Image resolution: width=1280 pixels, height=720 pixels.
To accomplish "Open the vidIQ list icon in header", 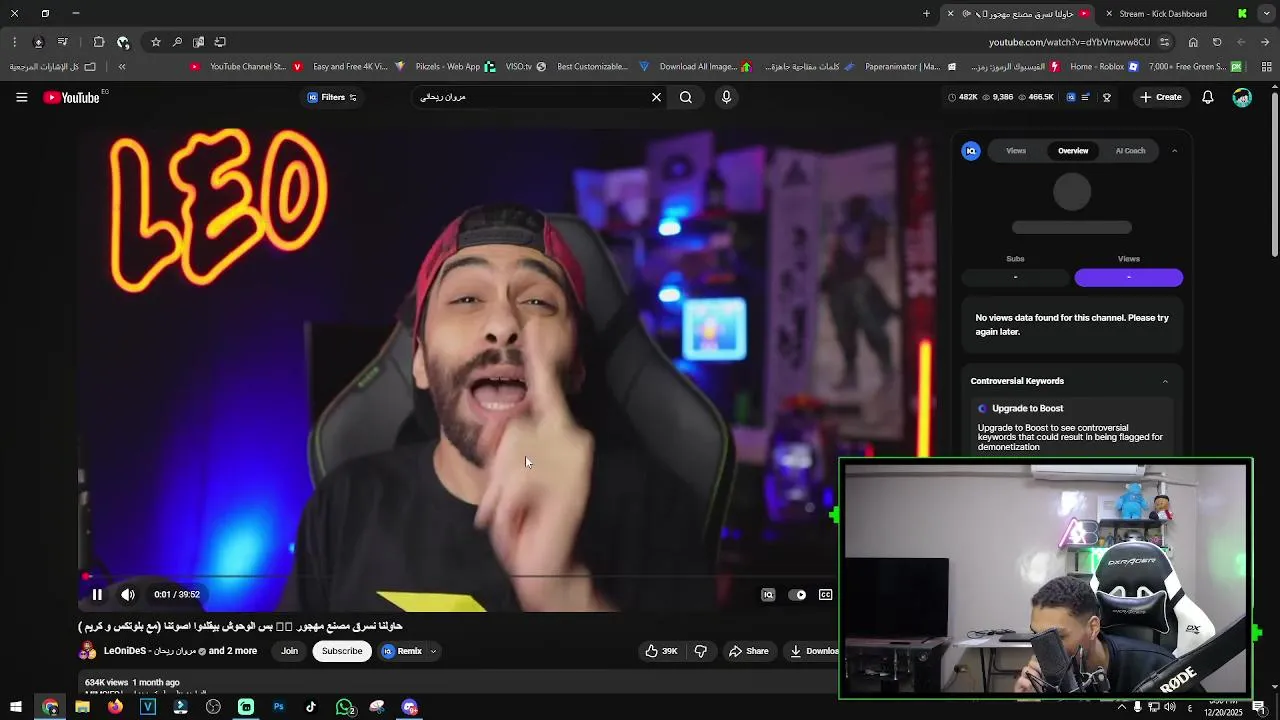I will click(1087, 97).
